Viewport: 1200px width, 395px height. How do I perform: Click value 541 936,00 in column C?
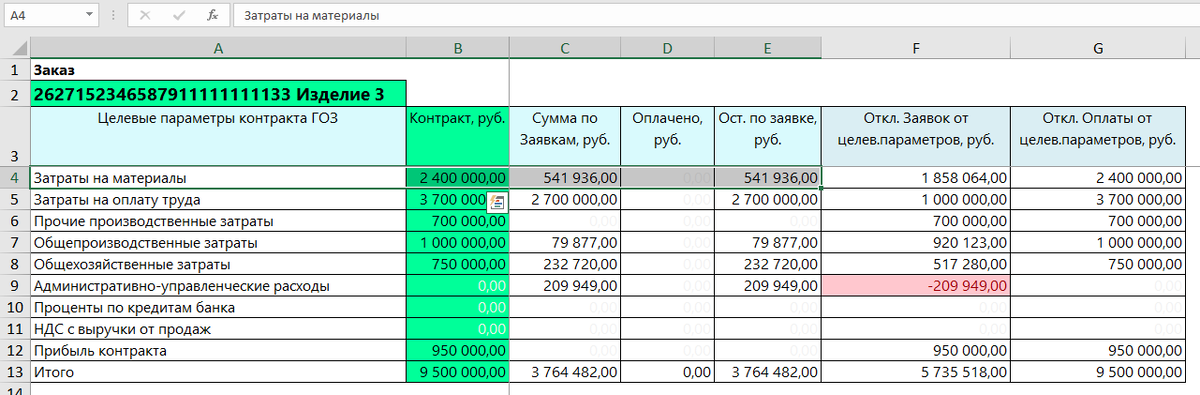pyautogui.click(x=564, y=177)
